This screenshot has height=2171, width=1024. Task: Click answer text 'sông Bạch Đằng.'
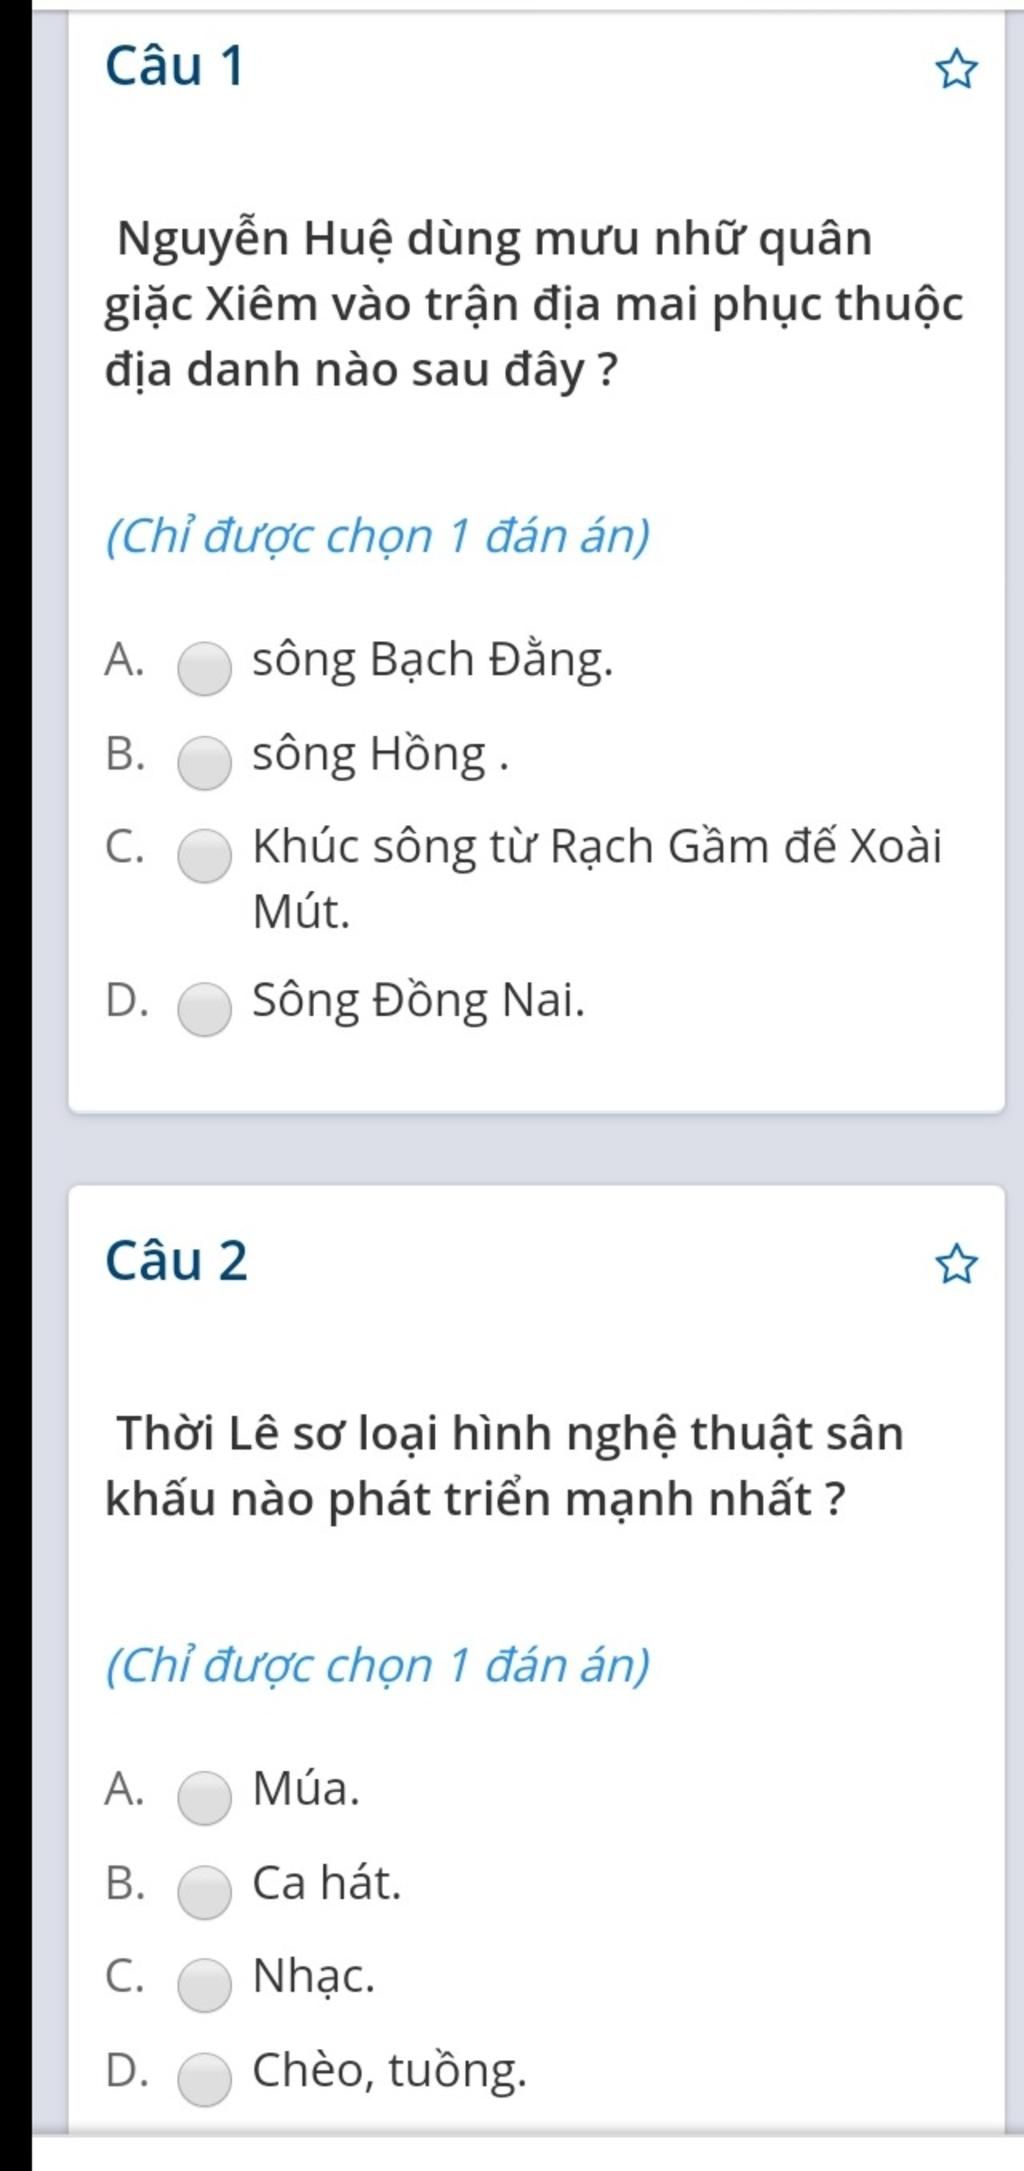coord(433,661)
